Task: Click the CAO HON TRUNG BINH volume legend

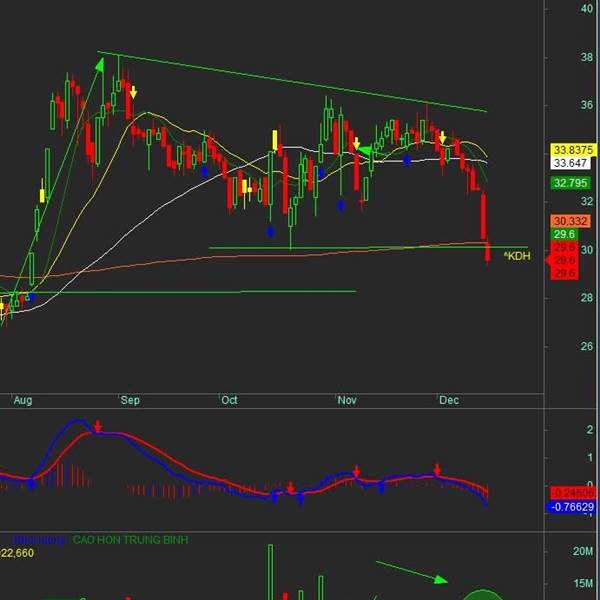Action: click(130, 540)
